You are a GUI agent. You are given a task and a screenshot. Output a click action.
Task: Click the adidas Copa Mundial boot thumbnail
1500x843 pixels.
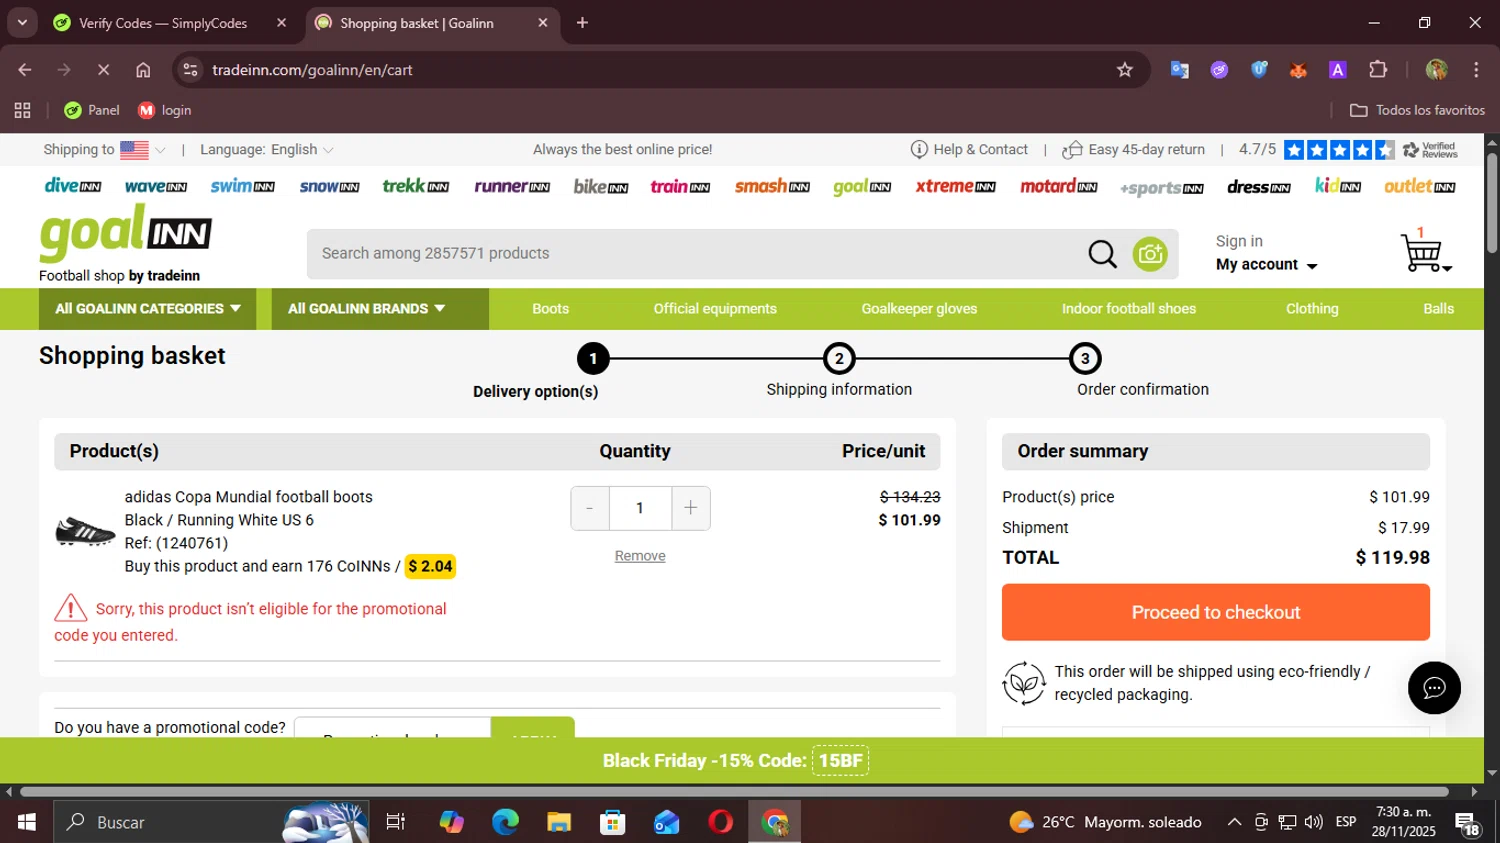[x=85, y=532]
